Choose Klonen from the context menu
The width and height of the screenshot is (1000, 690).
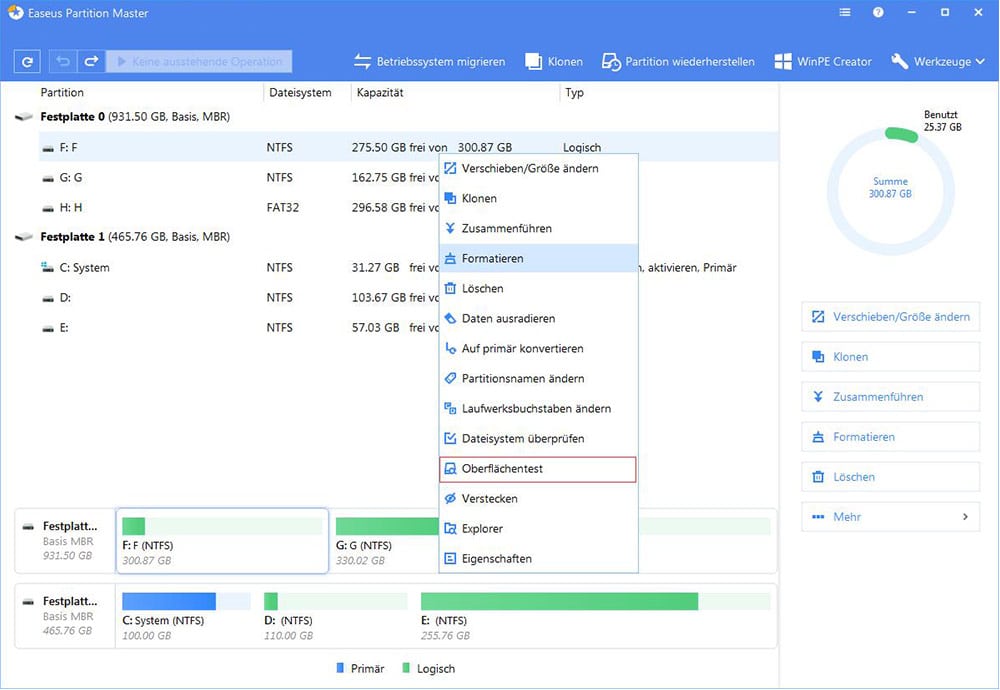click(x=538, y=198)
